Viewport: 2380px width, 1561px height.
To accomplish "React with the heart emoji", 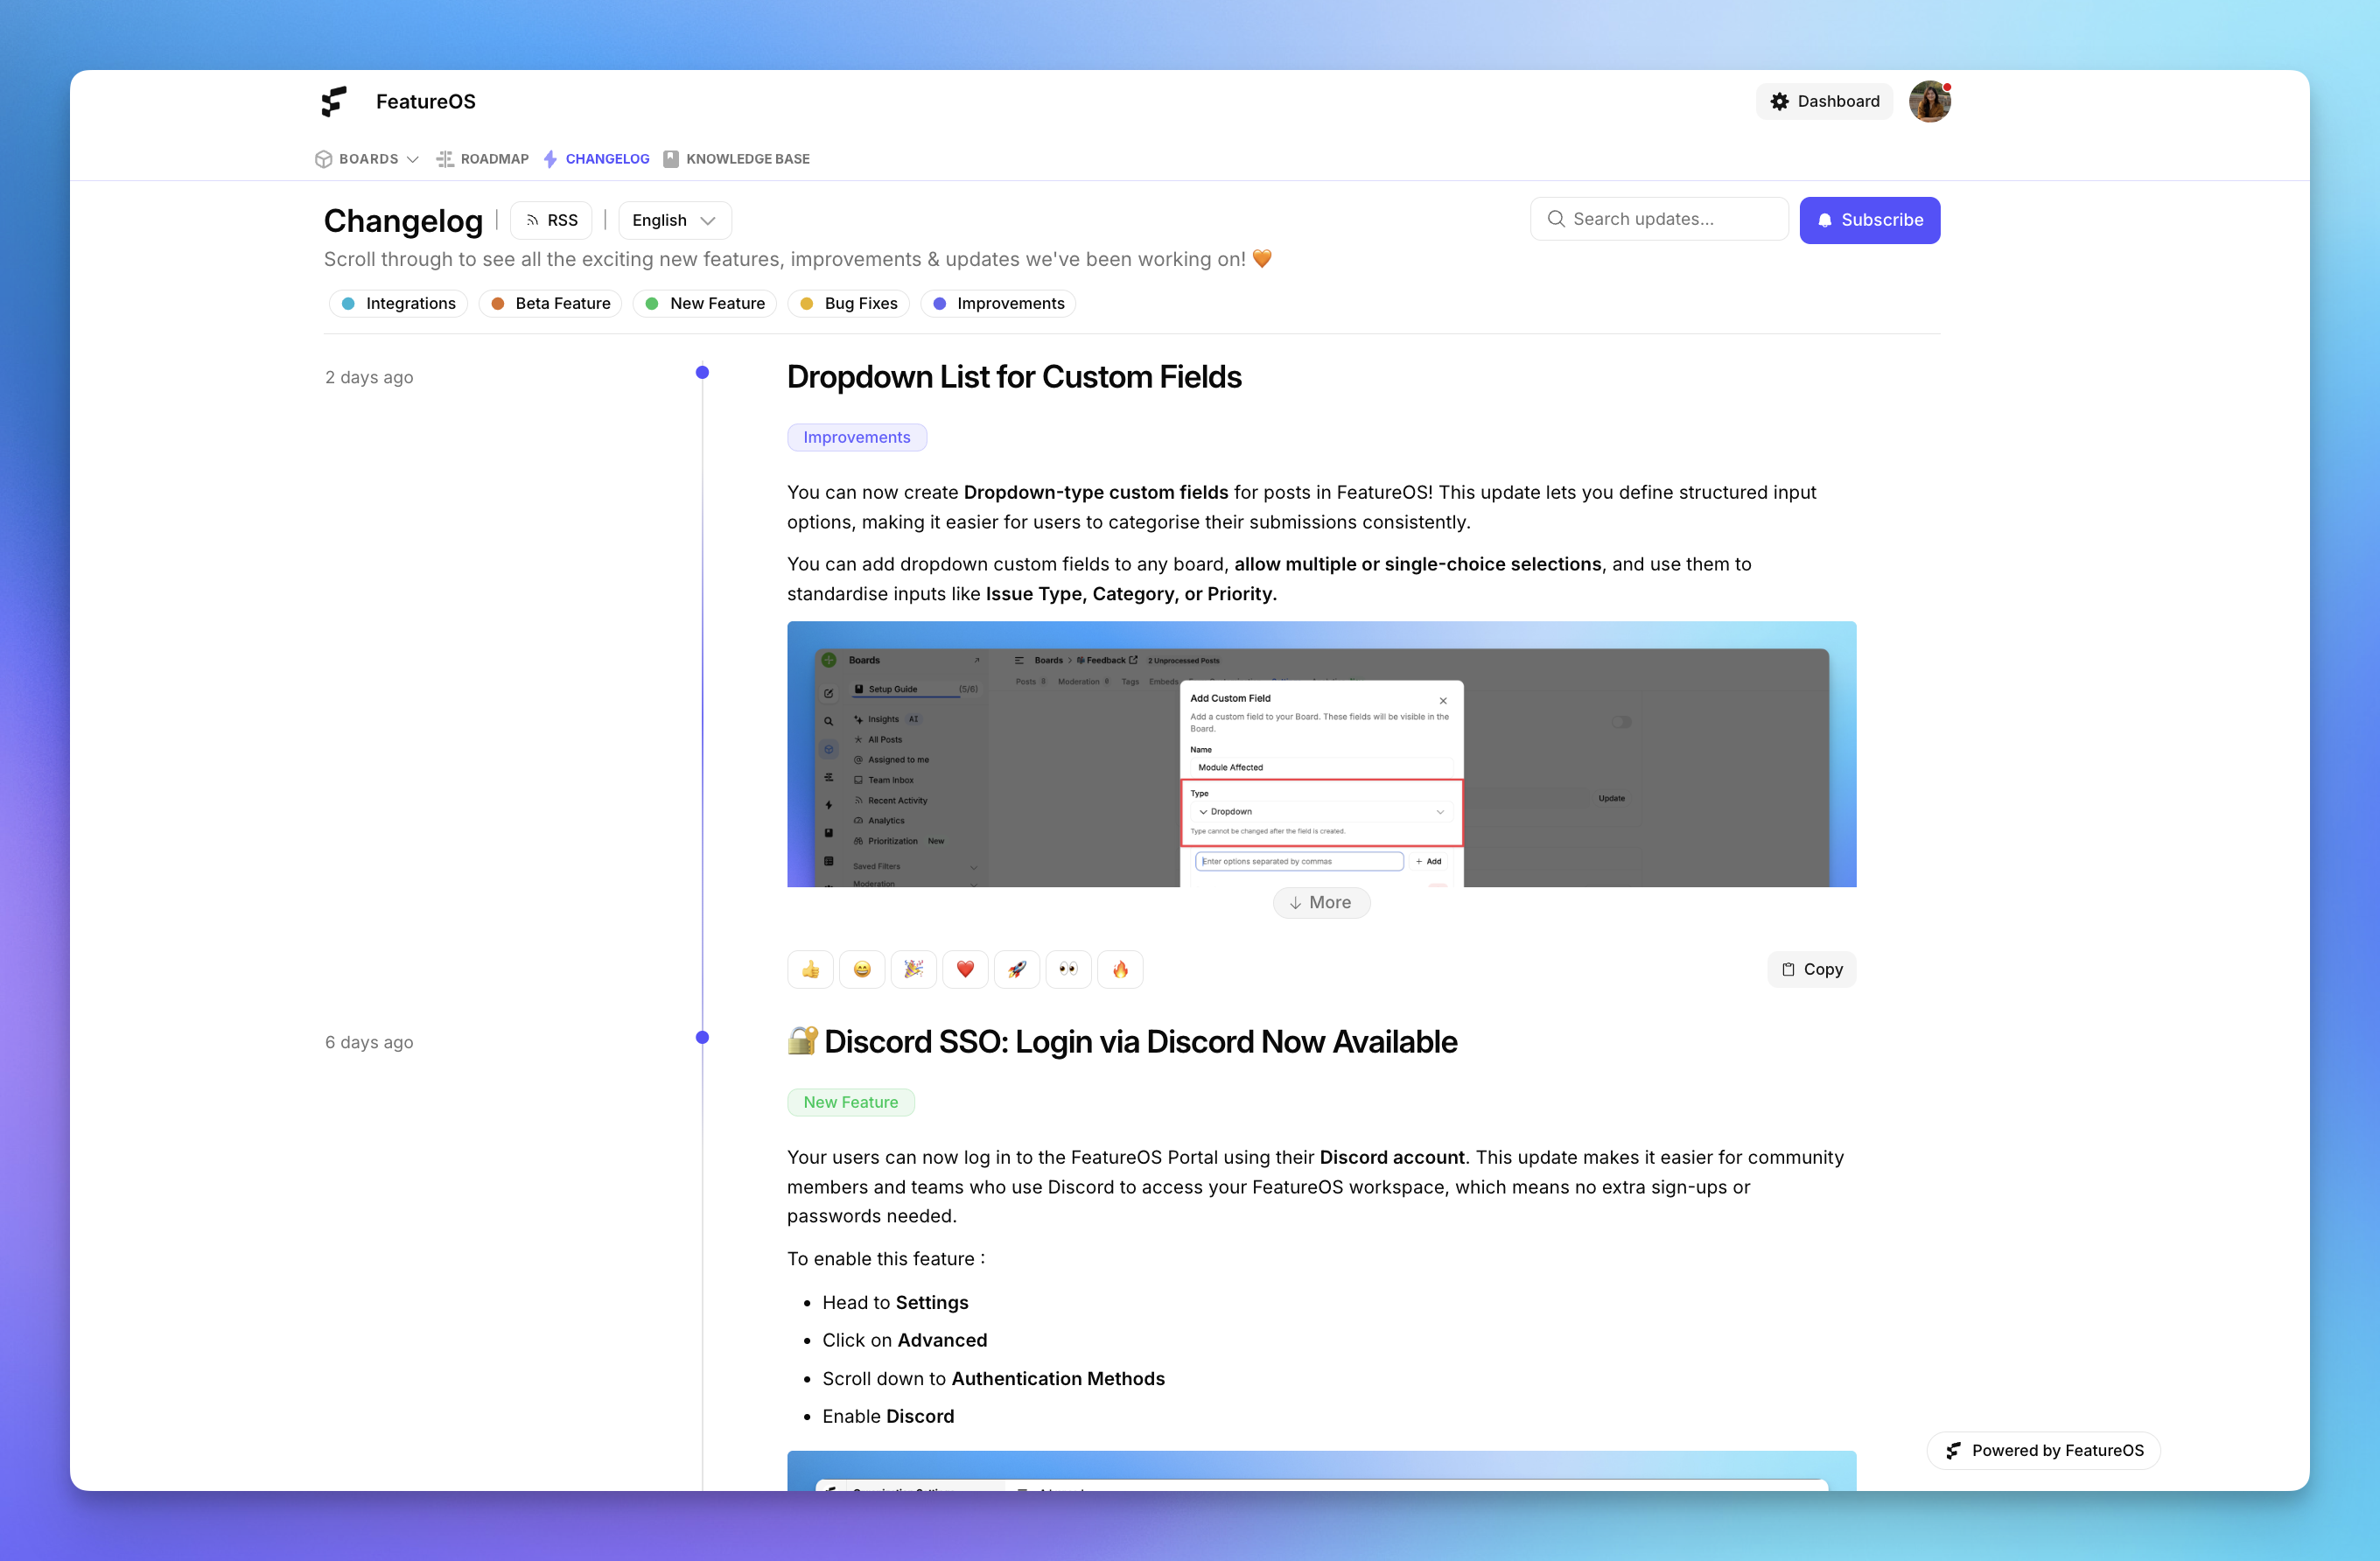I will [965, 969].
